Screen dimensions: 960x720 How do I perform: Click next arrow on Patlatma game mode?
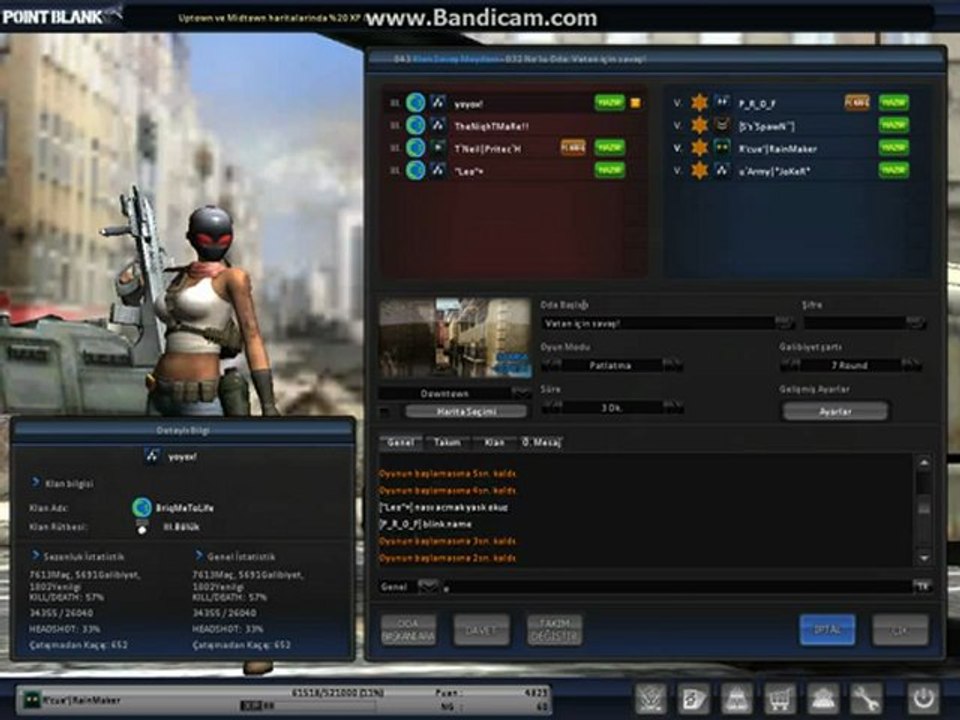pos(672,365)
